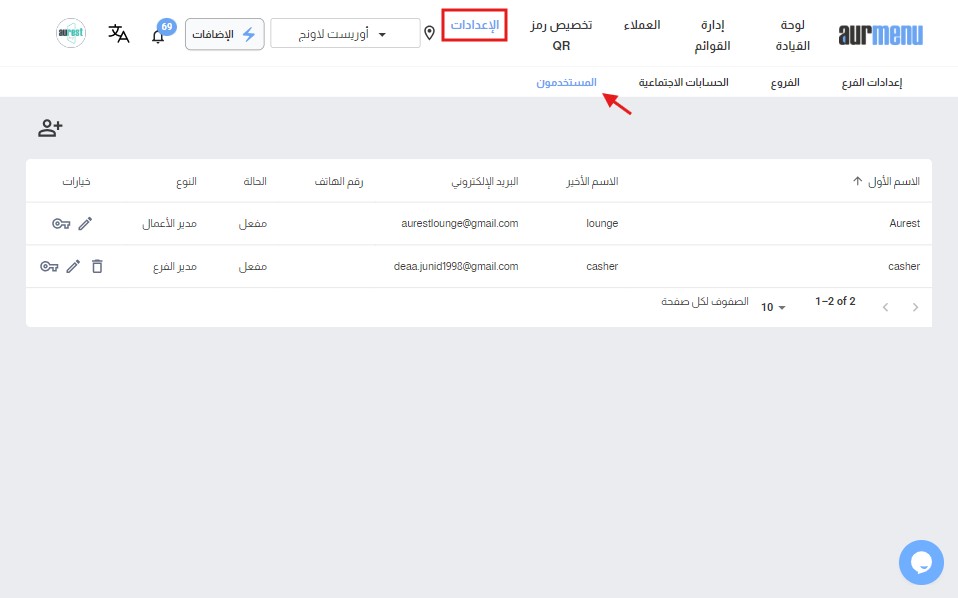Open the notifications bell
Screen dimensions: 958x598
tap(158, 36)
